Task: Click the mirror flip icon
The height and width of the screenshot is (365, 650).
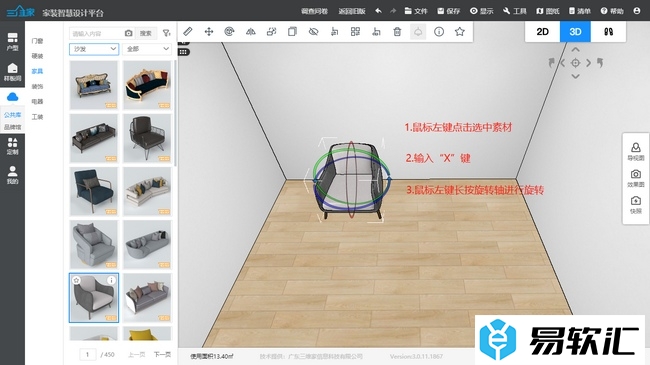Action: coord(250,32)
